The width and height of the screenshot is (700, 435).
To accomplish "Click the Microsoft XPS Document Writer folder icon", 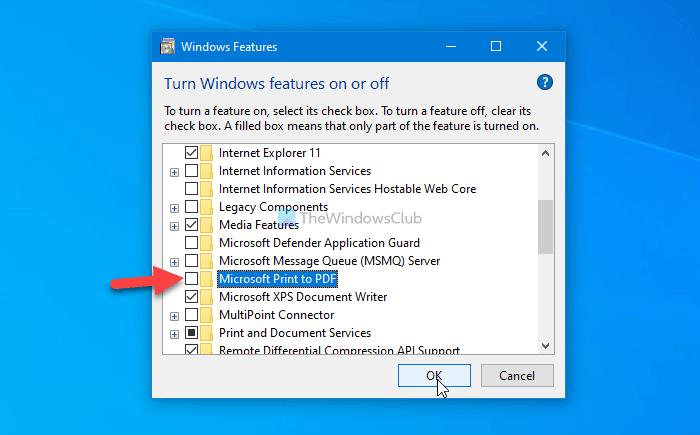I will 206,297.
